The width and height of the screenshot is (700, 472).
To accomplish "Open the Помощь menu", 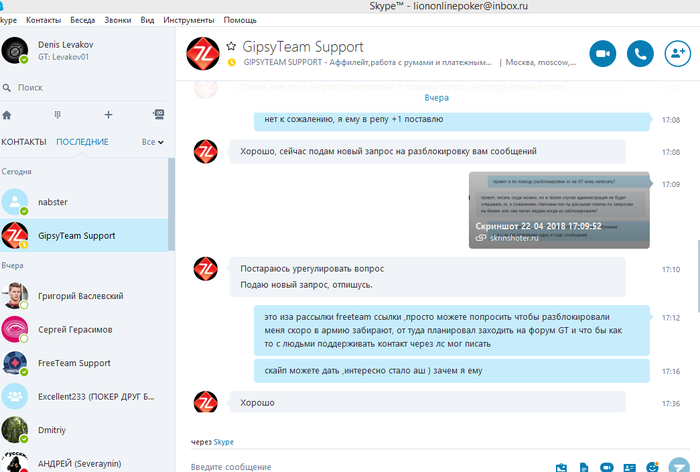I will 240,20.
